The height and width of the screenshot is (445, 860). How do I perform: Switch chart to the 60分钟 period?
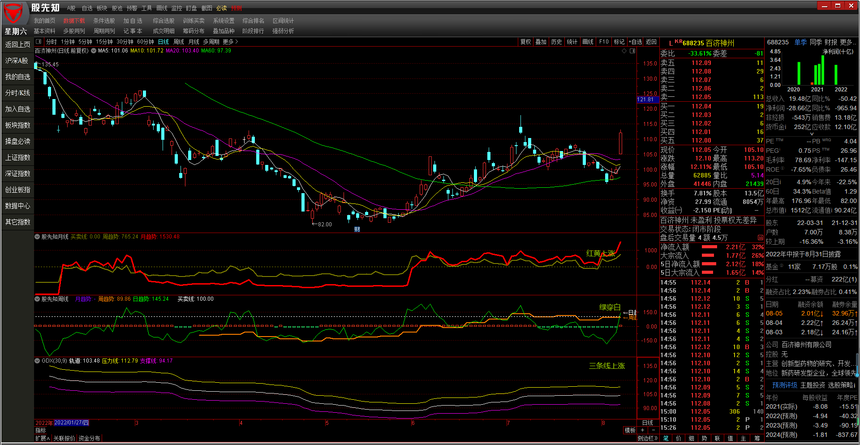pos(145,42)
